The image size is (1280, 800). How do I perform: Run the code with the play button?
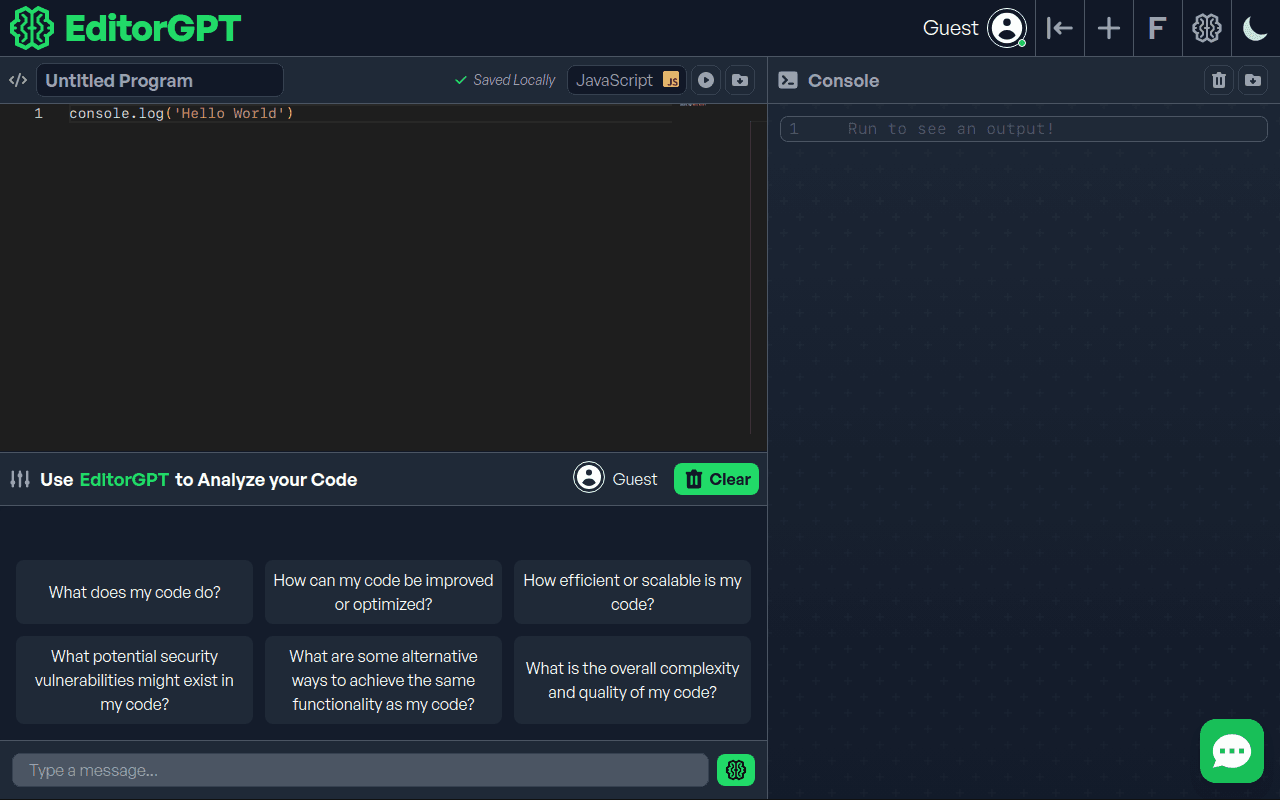(706, 80)
